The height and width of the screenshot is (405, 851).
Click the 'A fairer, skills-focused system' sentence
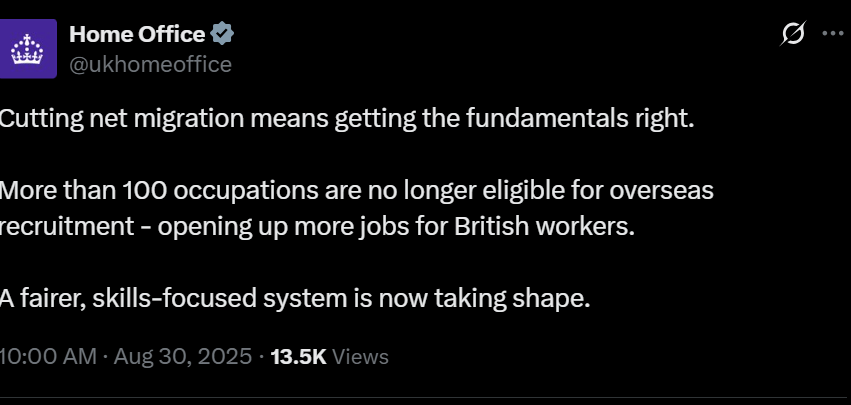(x=295, y=297)
